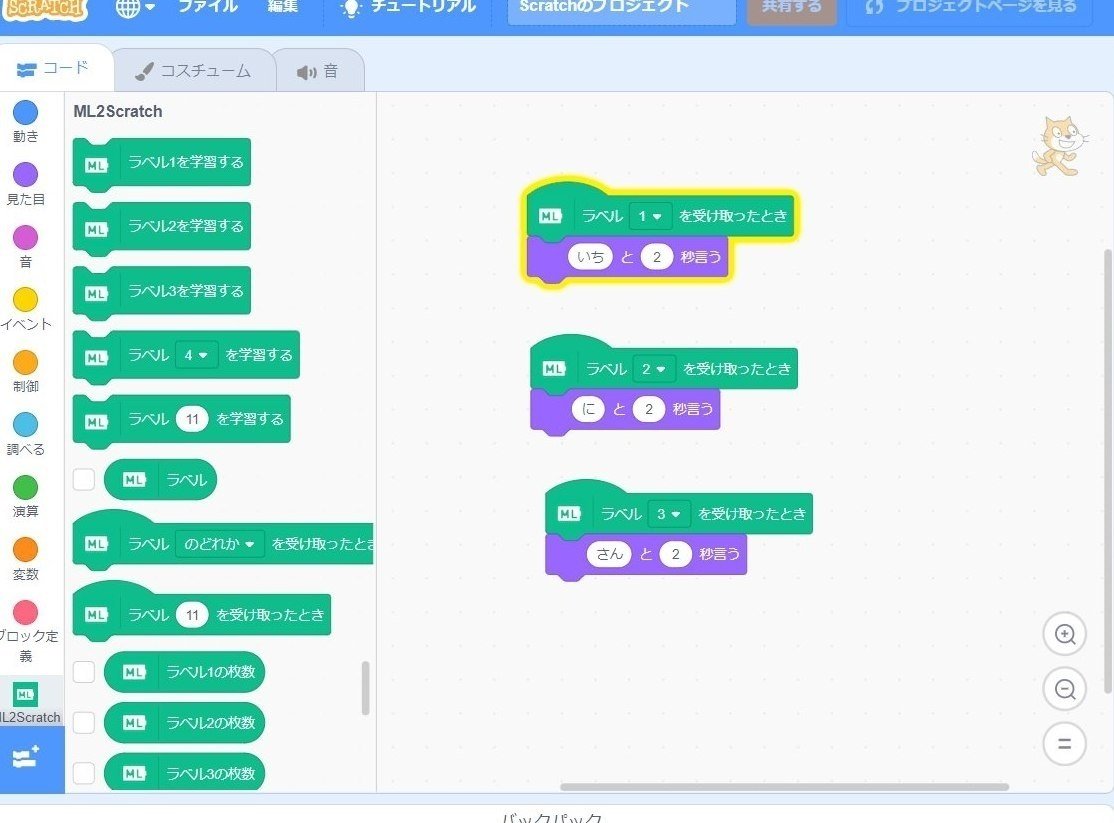This screenshot has height=823, width=1114.
Task: Enable the checkbox for ラベル1の枚数 block
Action: (x=84, y=672)
